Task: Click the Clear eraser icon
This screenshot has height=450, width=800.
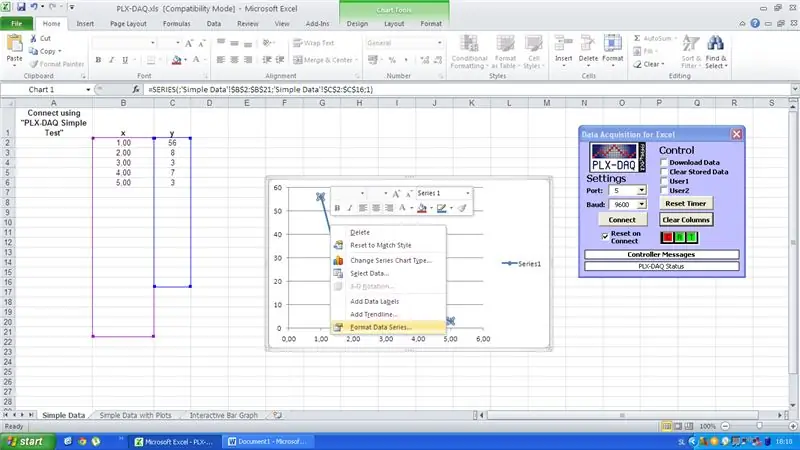Action: tap(637, 64)
